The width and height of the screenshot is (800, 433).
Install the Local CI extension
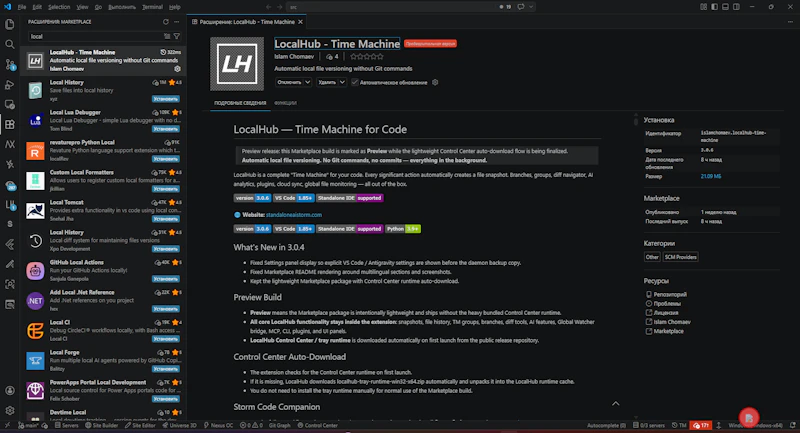pyautogui.click(x=165, y=339)
